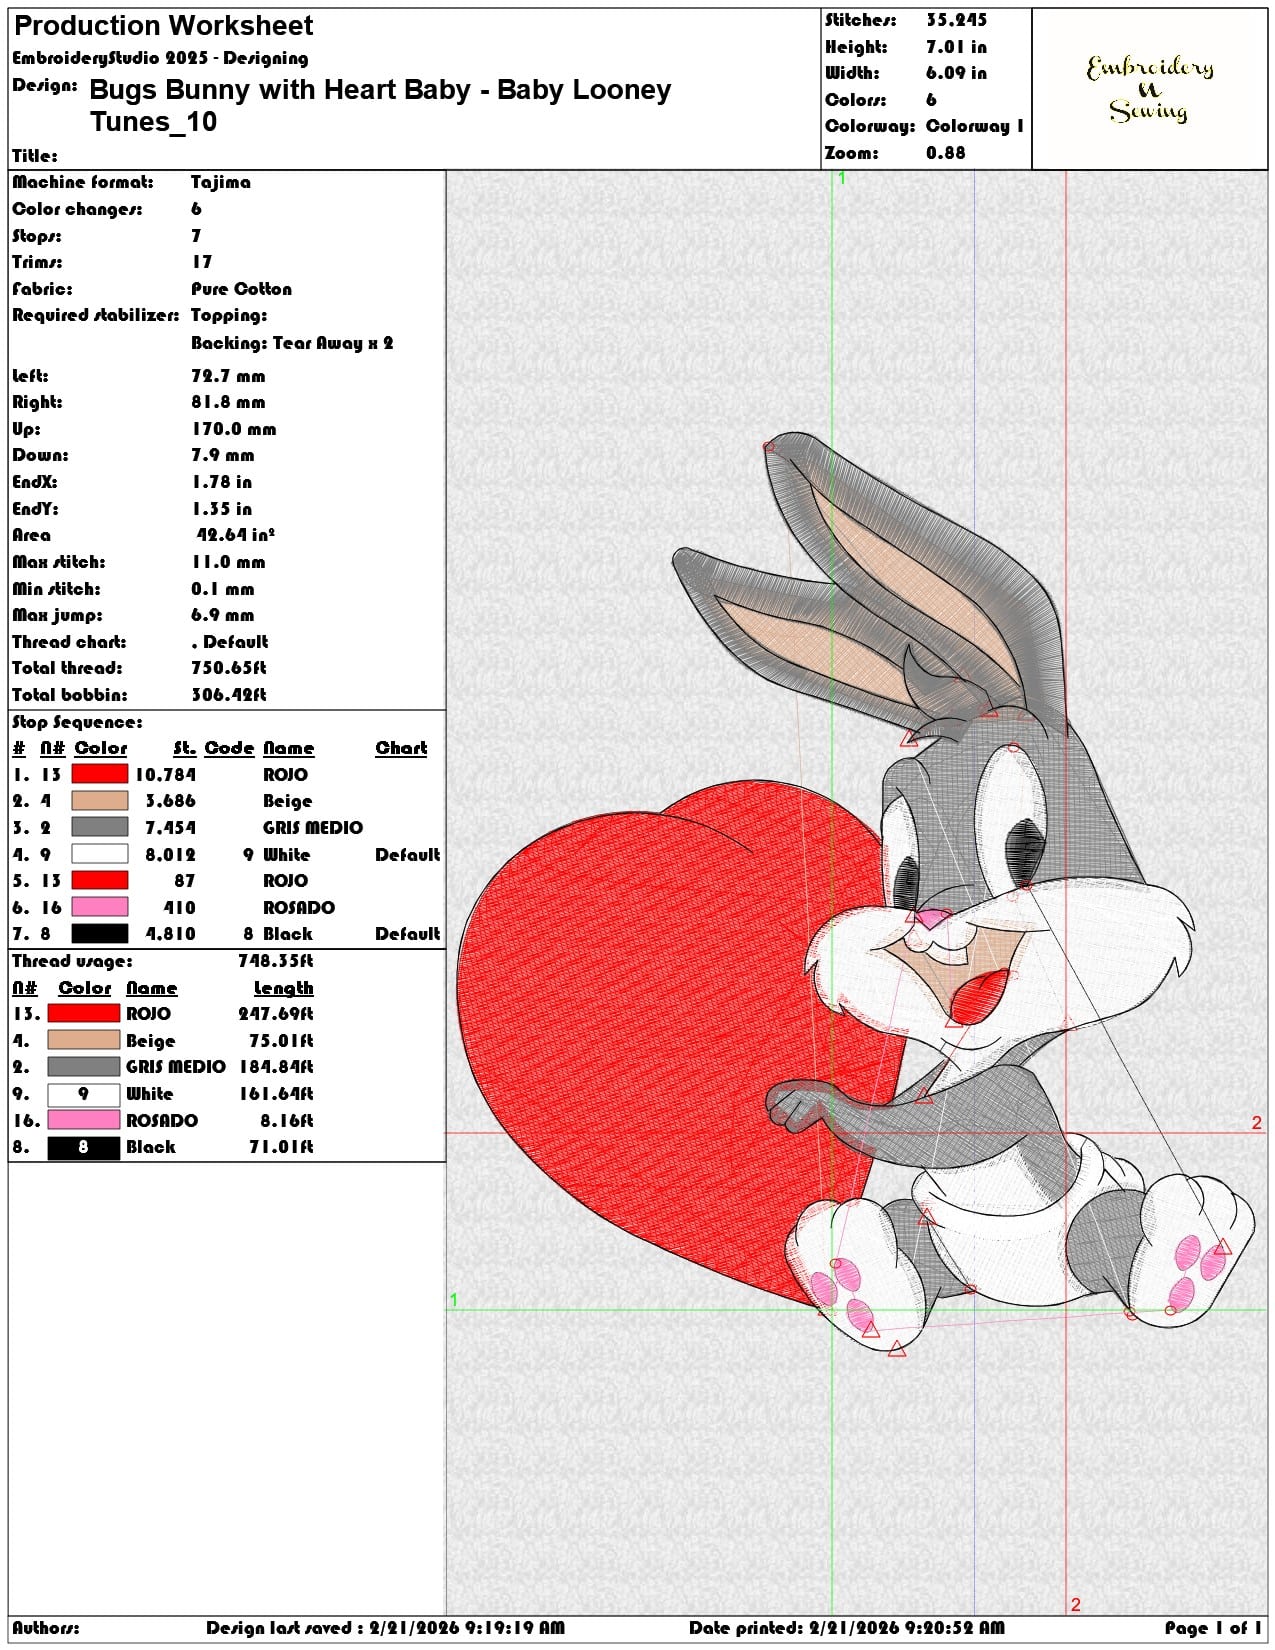Click the Min stitch value 0.1 mm

tap(222, 589)
